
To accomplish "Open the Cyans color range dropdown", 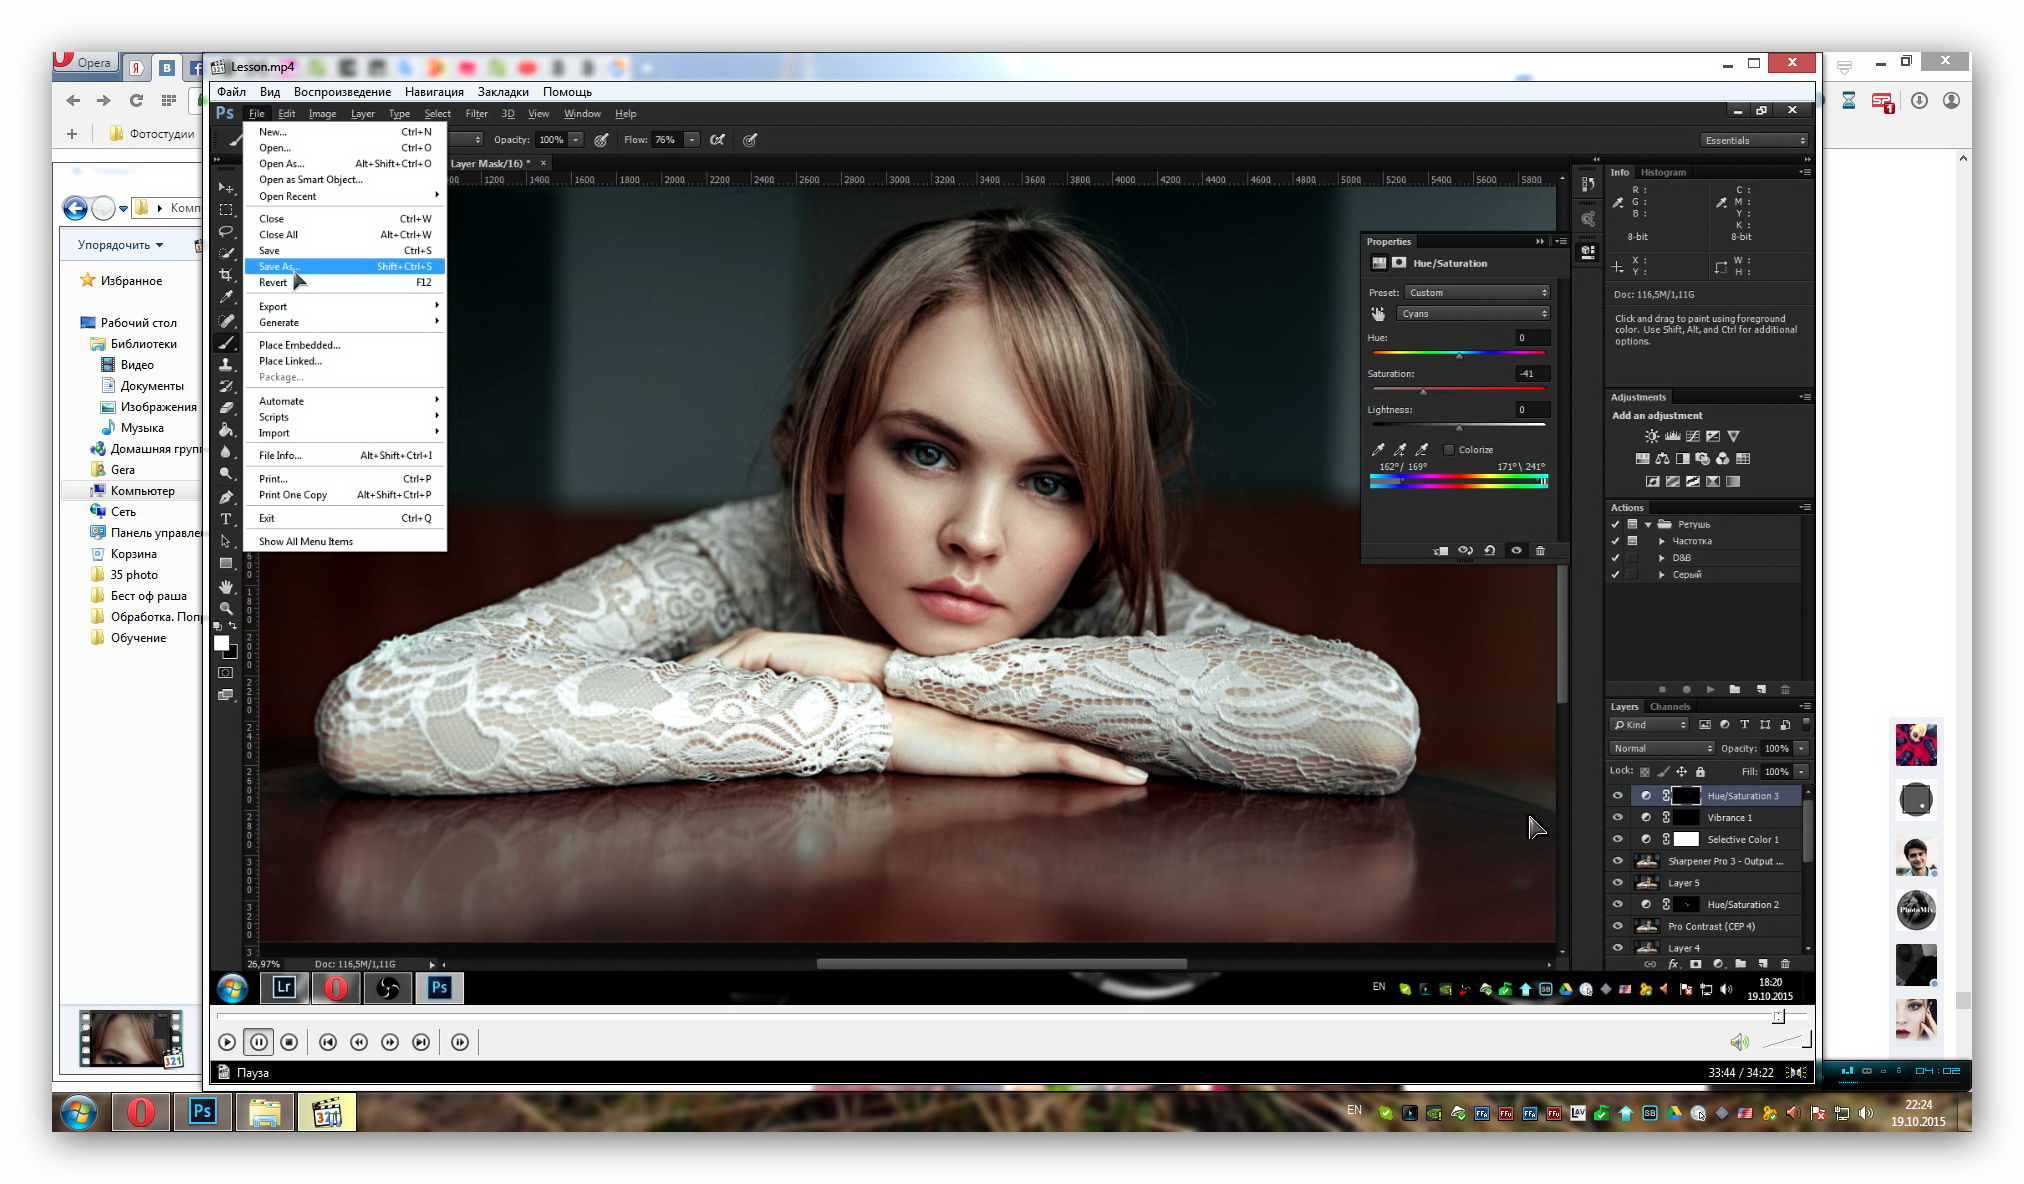I will [1474, 314].
